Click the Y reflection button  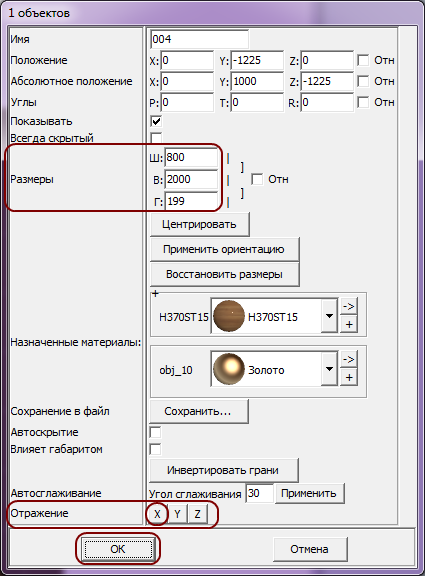pos(177,514)
